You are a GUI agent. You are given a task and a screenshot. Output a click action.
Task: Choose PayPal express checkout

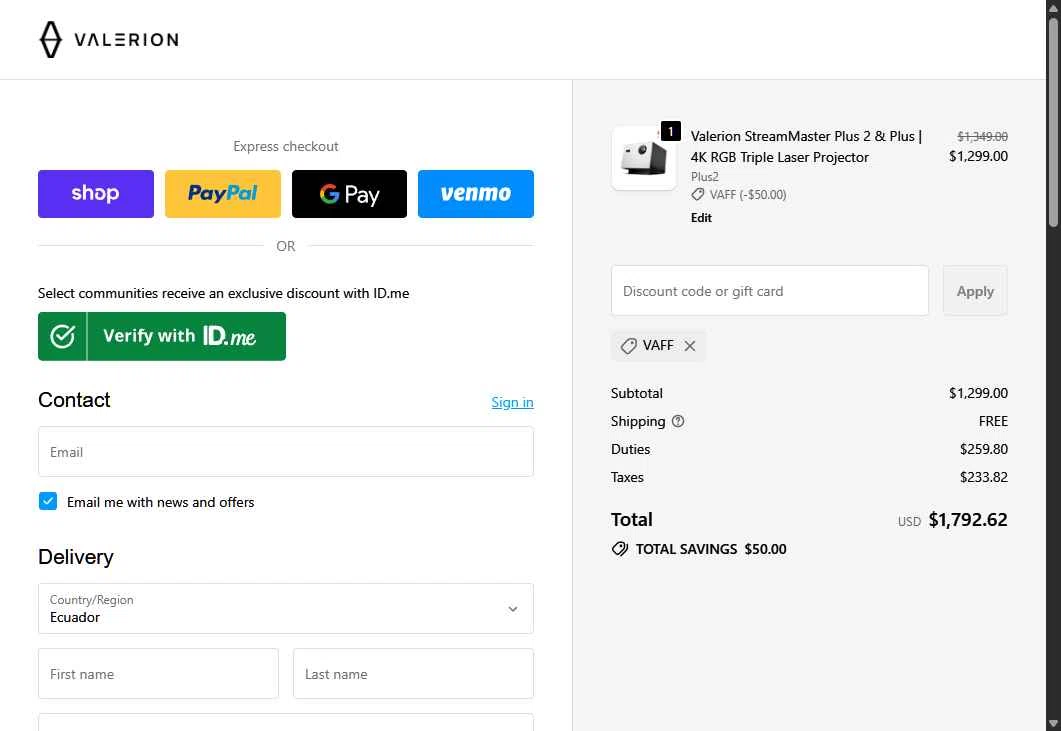coord(223,194)
